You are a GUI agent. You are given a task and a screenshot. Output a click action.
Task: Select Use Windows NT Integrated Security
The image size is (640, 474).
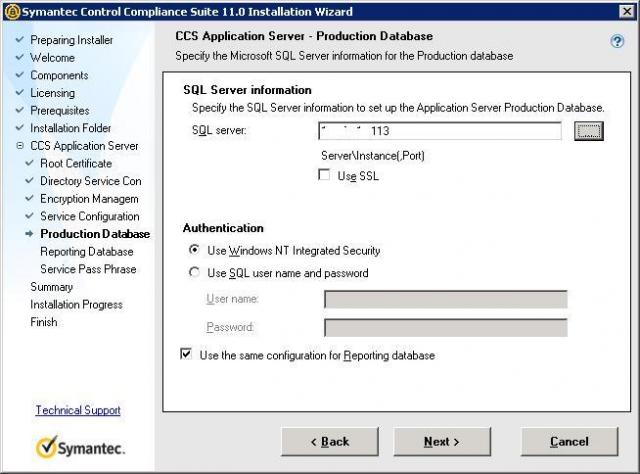coord(194,249)
